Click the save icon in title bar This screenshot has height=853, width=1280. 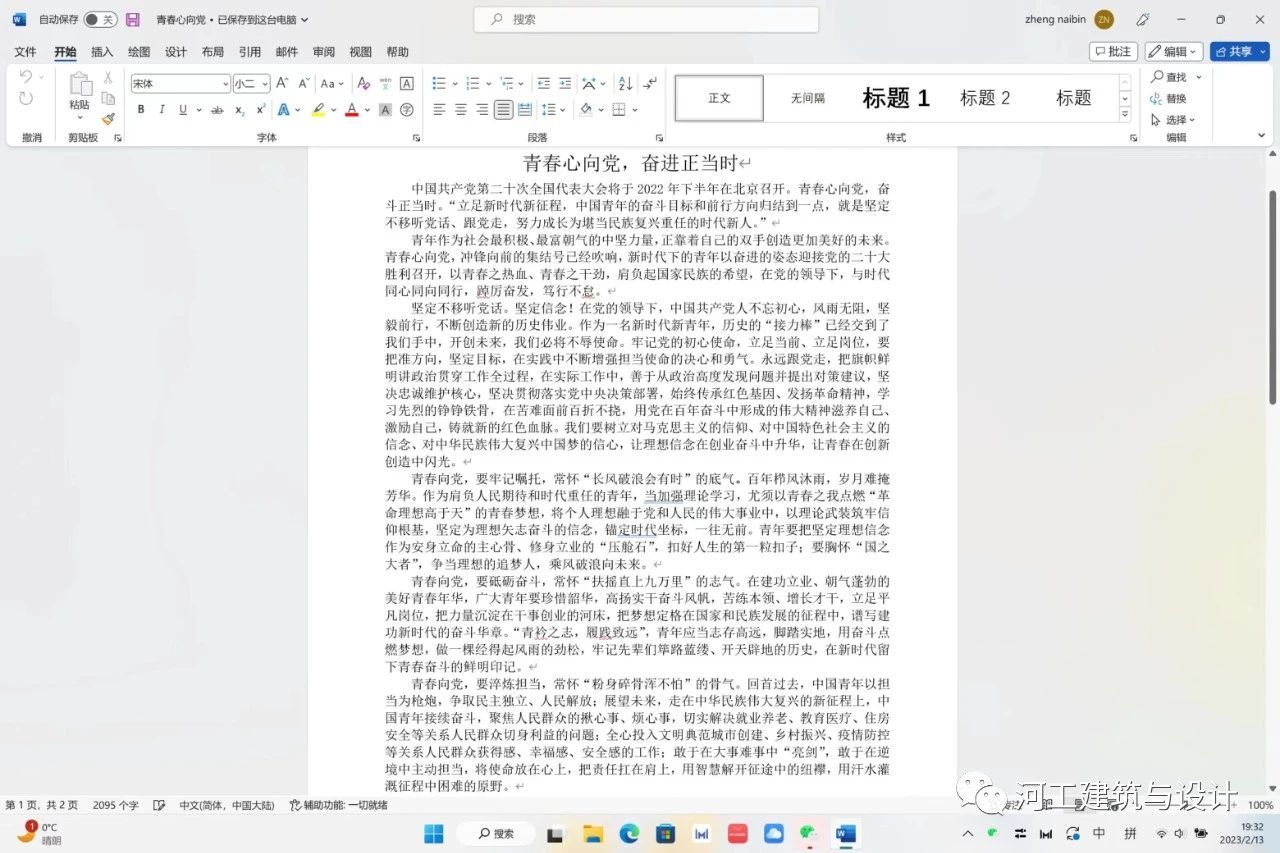pos(132,19)
